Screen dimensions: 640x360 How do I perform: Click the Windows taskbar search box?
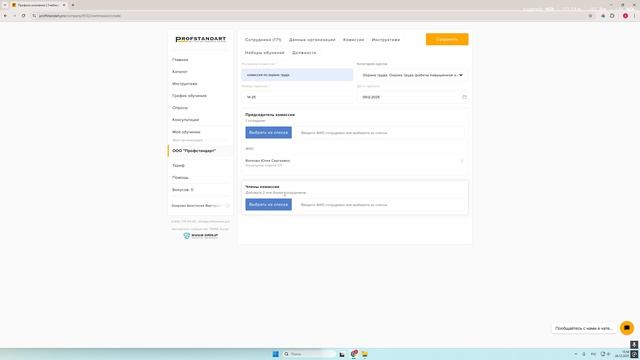[309, 354]
